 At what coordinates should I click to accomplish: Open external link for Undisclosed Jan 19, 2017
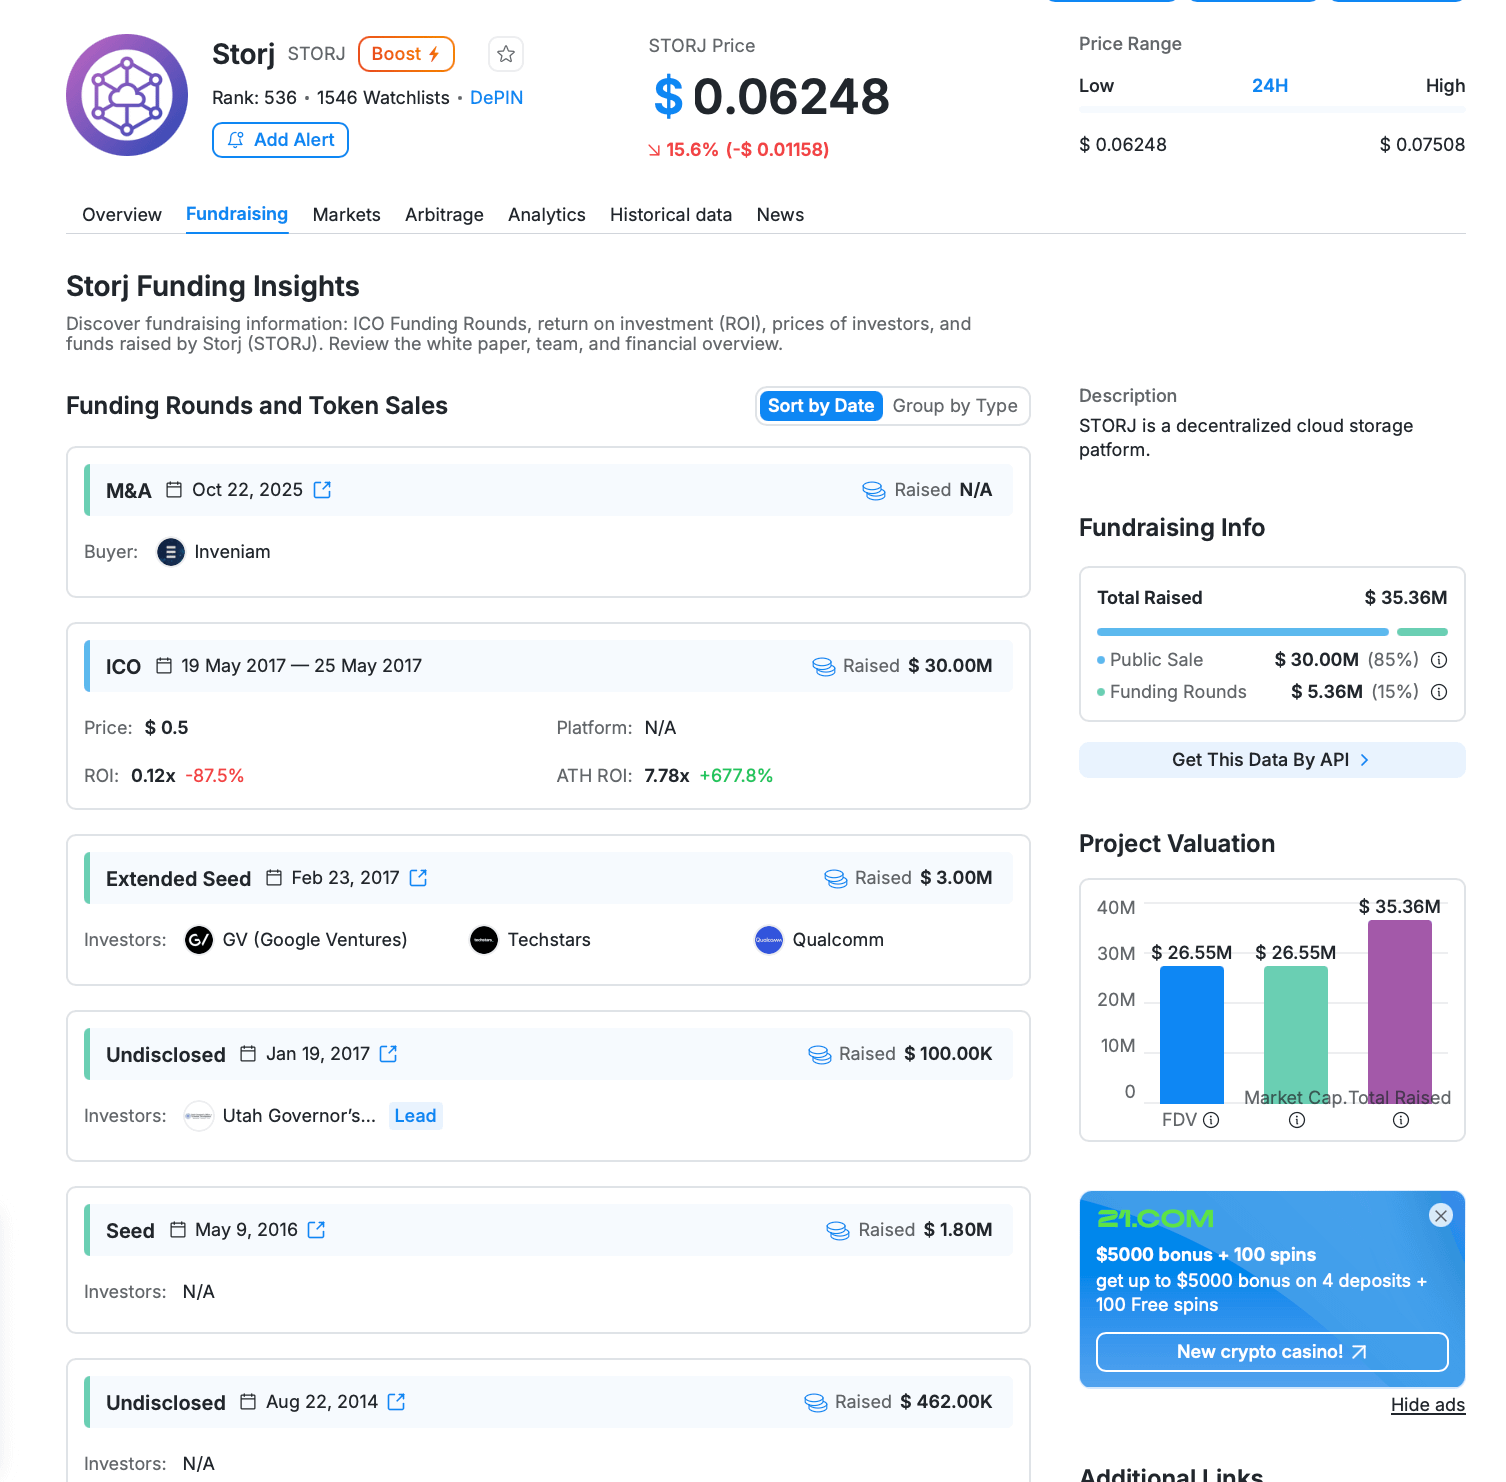388,1054
